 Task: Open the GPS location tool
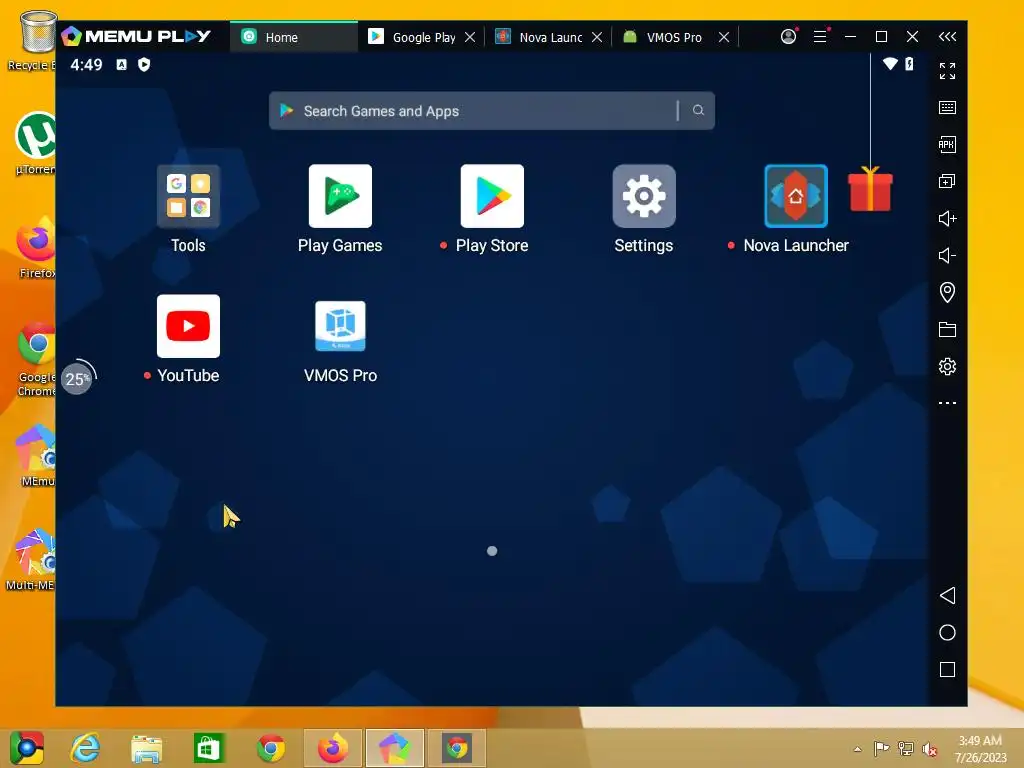tap(947, 292)
